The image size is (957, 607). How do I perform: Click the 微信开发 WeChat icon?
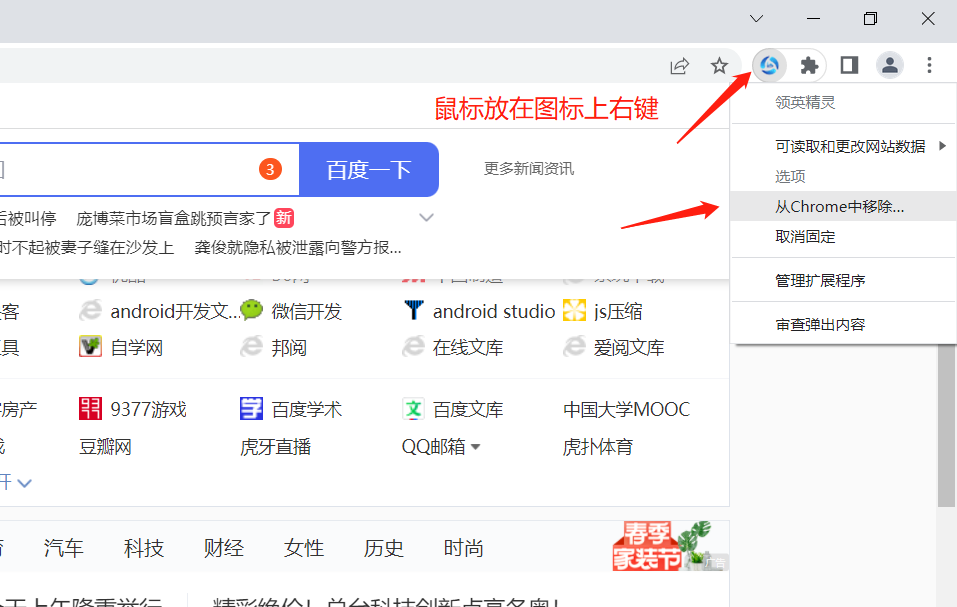(252, 311)
